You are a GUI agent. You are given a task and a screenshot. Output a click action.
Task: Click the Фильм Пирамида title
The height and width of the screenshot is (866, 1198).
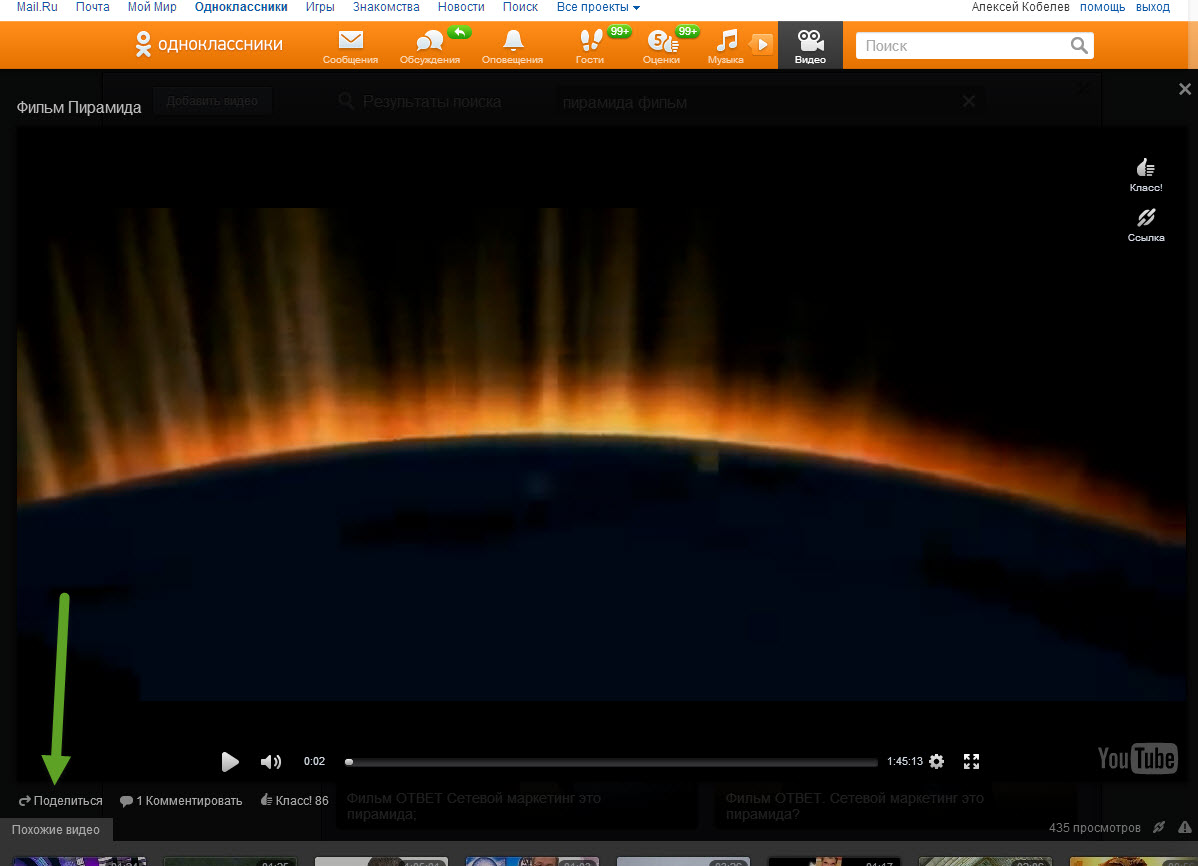click(x=79, y=107)
